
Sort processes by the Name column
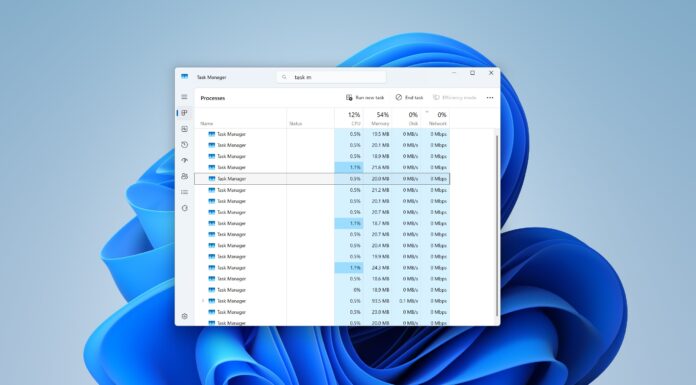[241, 118]
